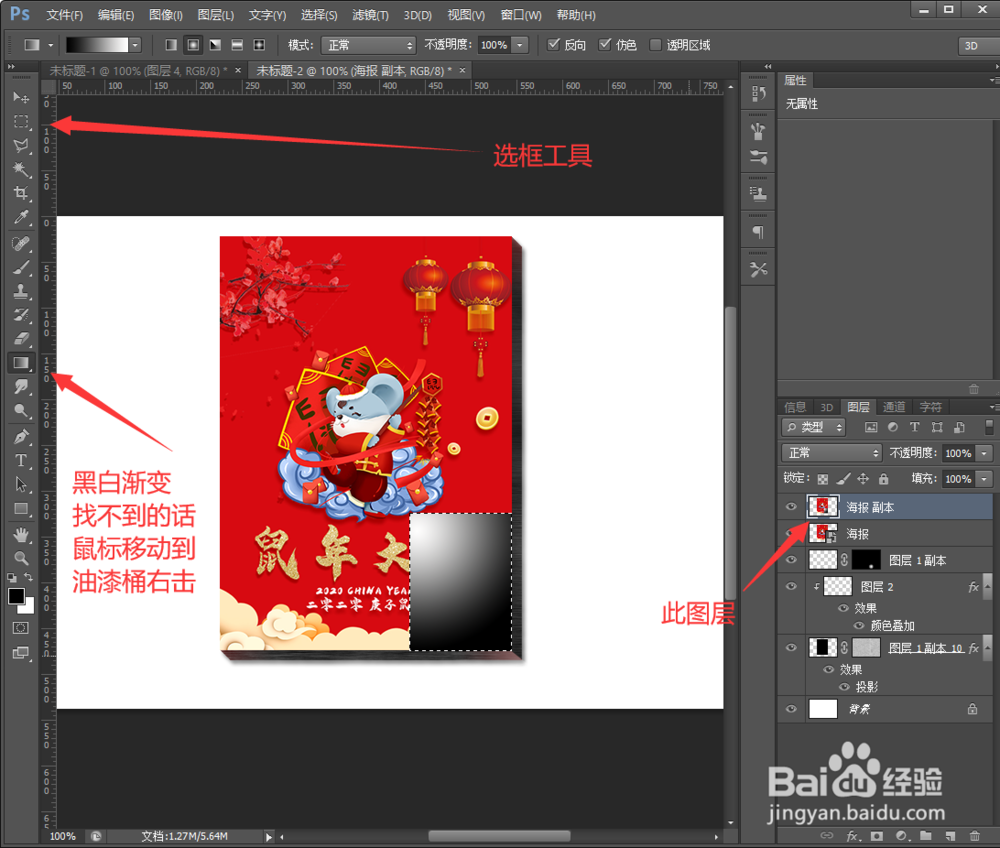Open the 模式 mode dropdown
The height and width of the screenshot is (848, 1000).
click(368, 45)
